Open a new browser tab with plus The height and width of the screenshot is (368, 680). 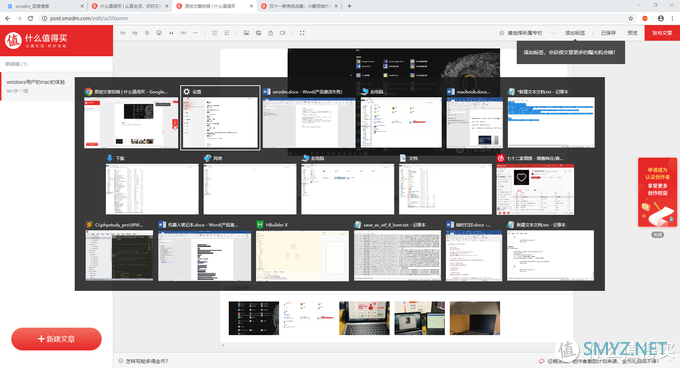click(350, 6)
